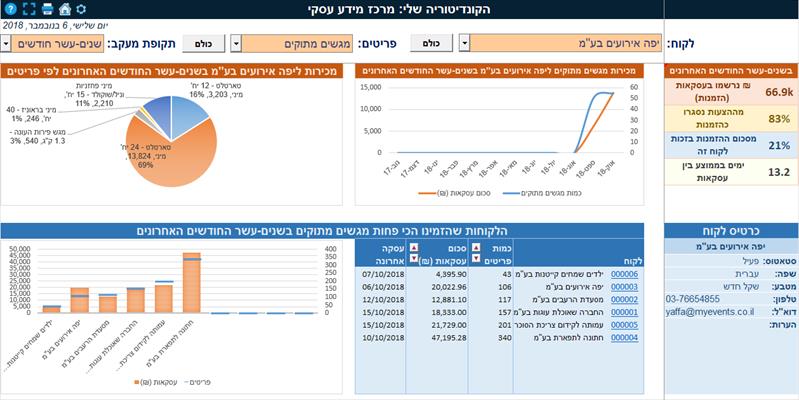Open the tracking period dropdown arrow

(6, 43)
